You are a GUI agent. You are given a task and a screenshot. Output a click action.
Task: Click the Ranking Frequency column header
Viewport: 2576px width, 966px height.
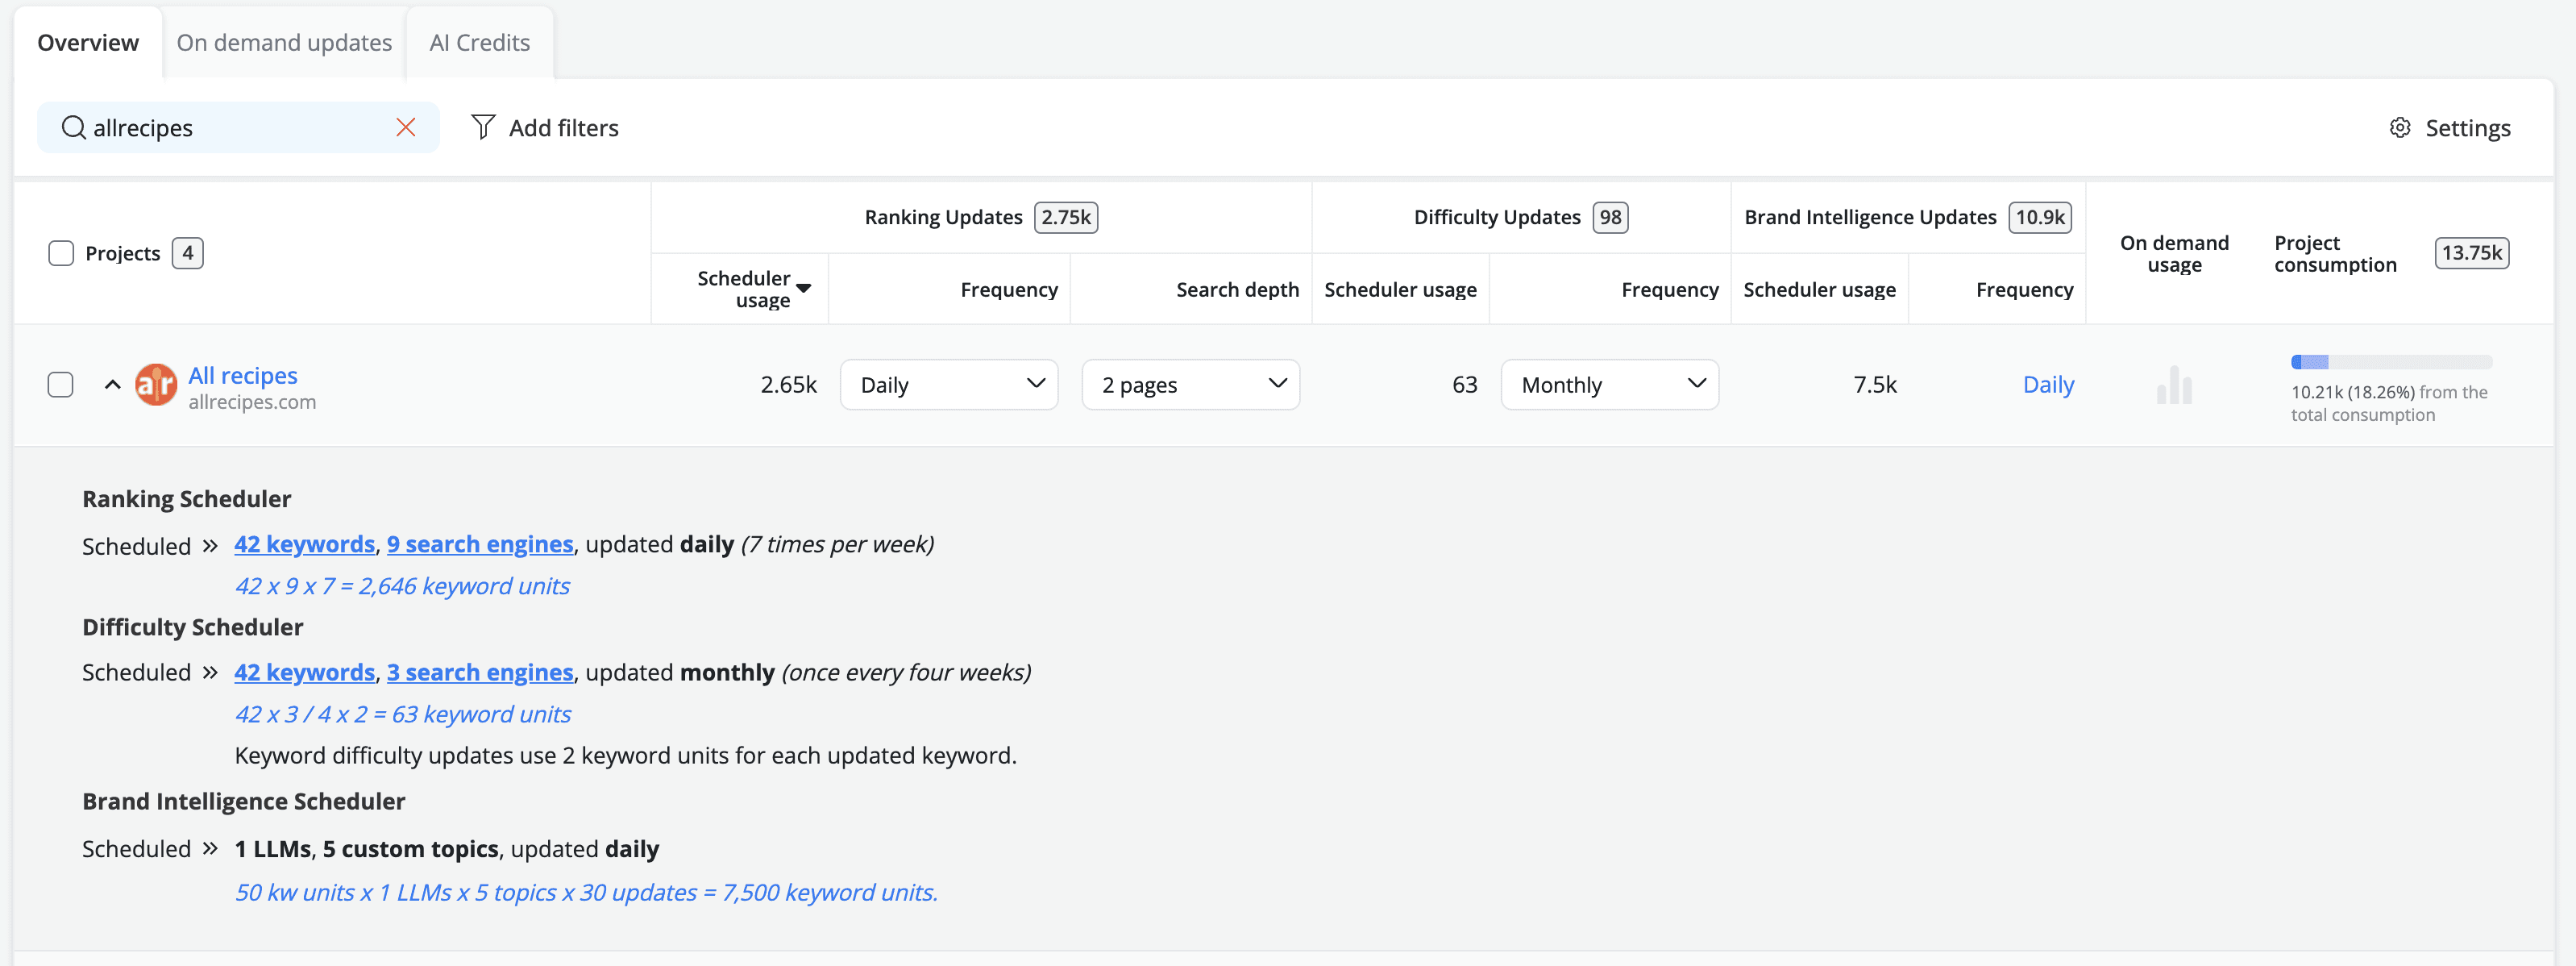(1009, 289)
